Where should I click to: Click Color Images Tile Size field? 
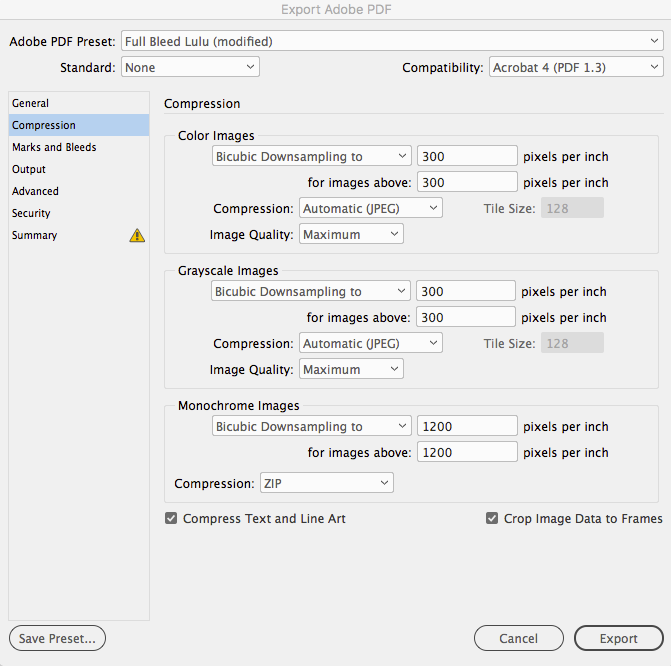click(573, 208)
